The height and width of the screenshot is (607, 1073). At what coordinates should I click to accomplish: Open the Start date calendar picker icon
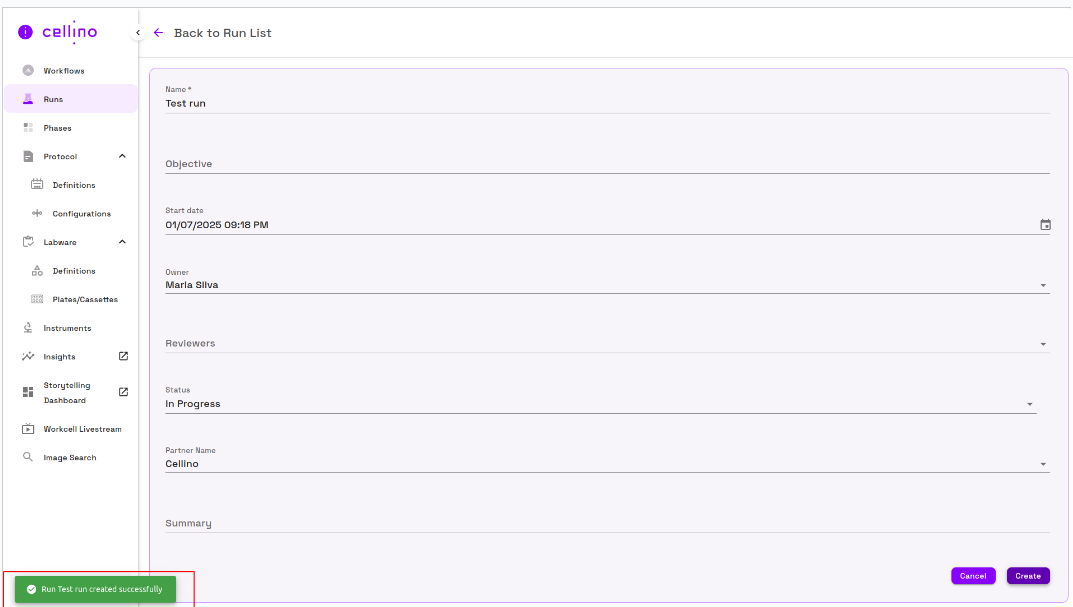coord(1045,225)
